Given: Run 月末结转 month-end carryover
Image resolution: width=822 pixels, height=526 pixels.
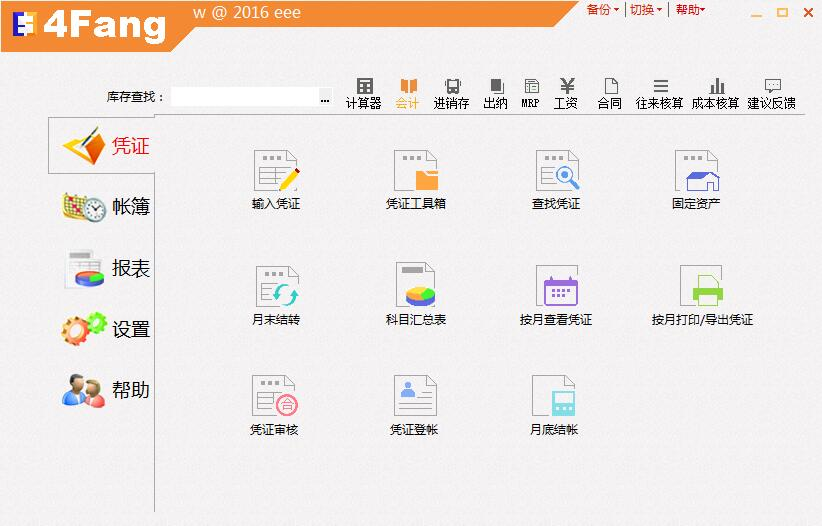Looking at the screenshot, I should click(x=276, y=295).
